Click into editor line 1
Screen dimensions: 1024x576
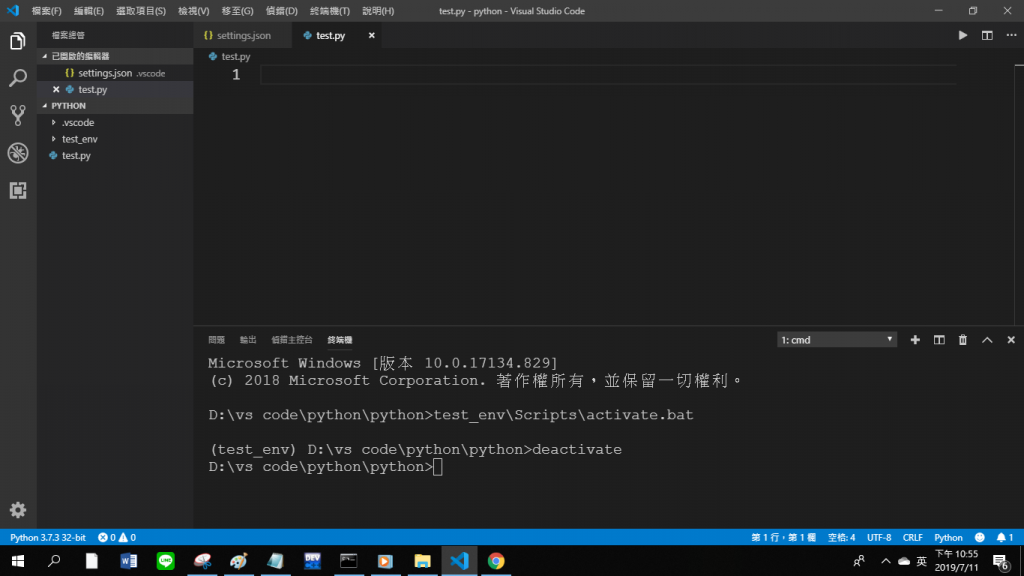pos(607,75)
